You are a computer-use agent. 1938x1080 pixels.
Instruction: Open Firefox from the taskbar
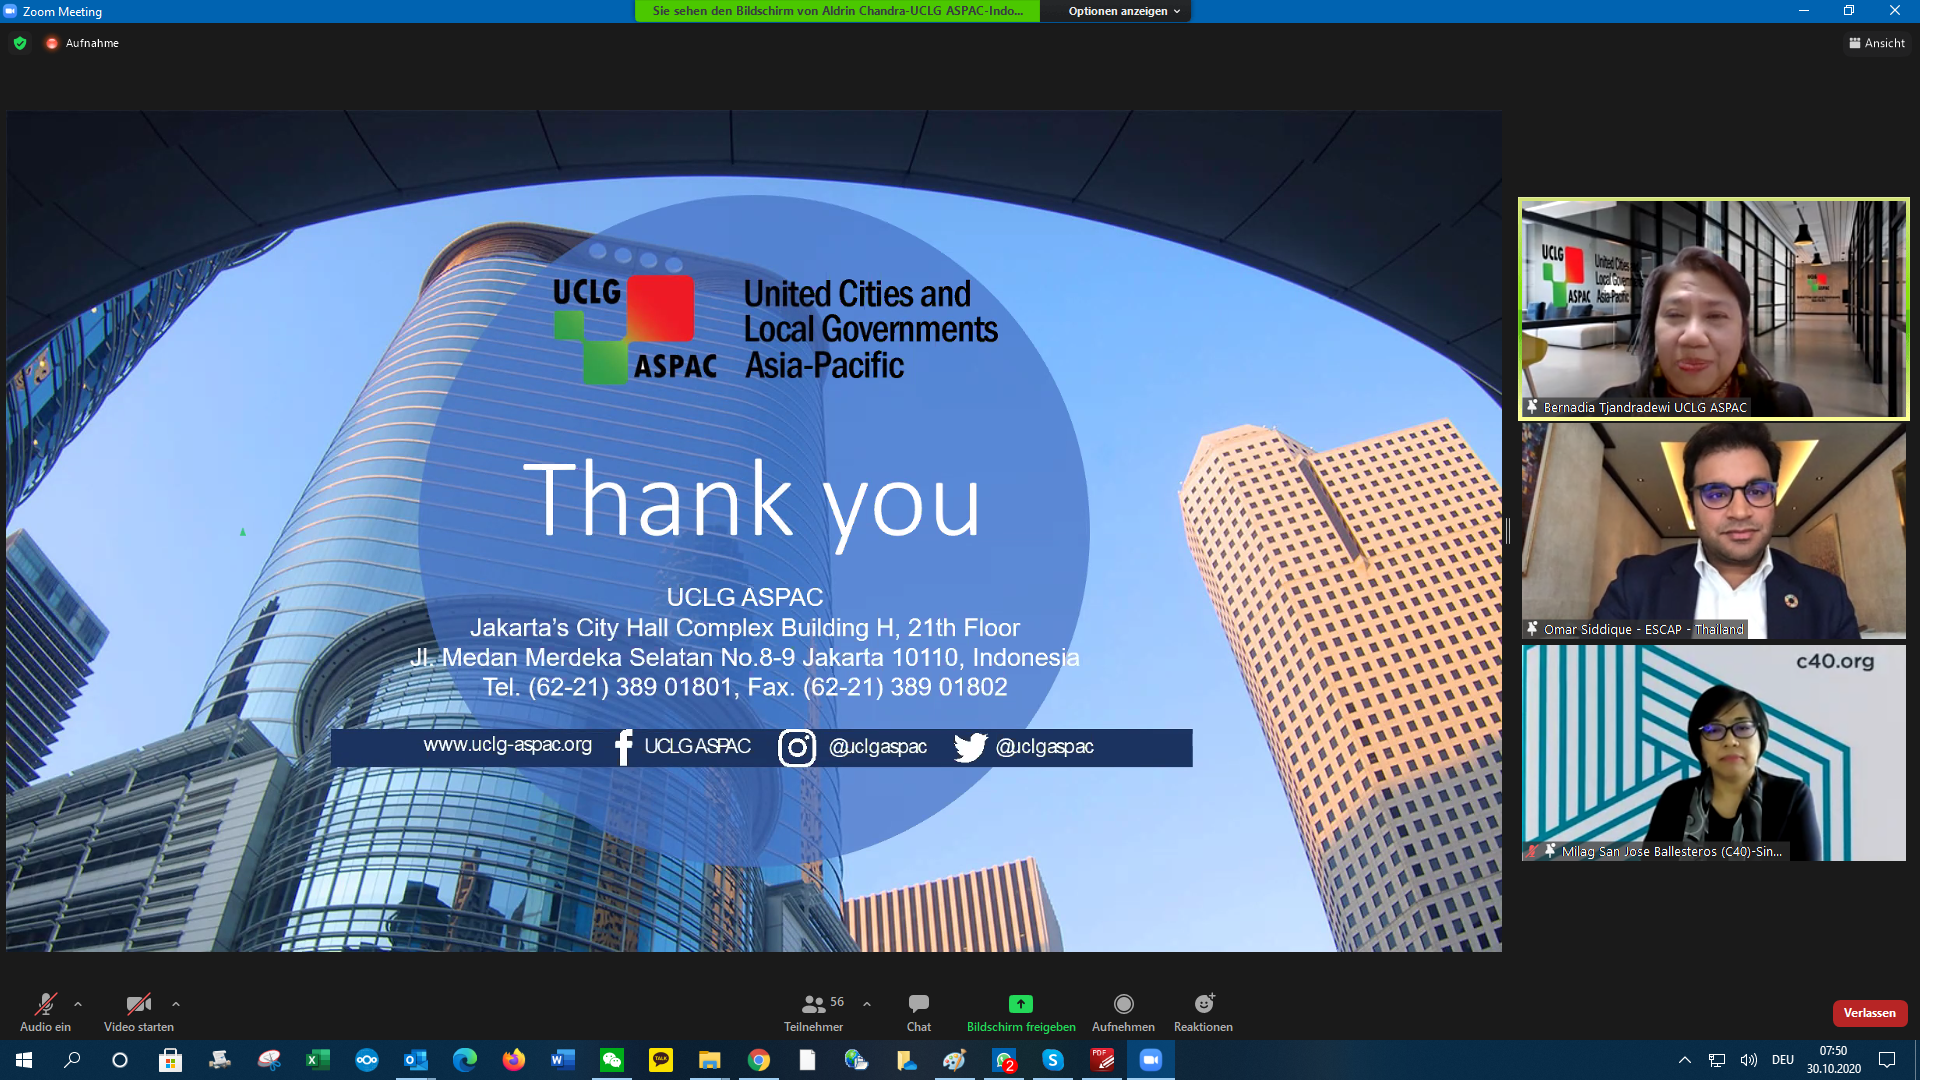pyautogui.click(x=514, y=1060)
